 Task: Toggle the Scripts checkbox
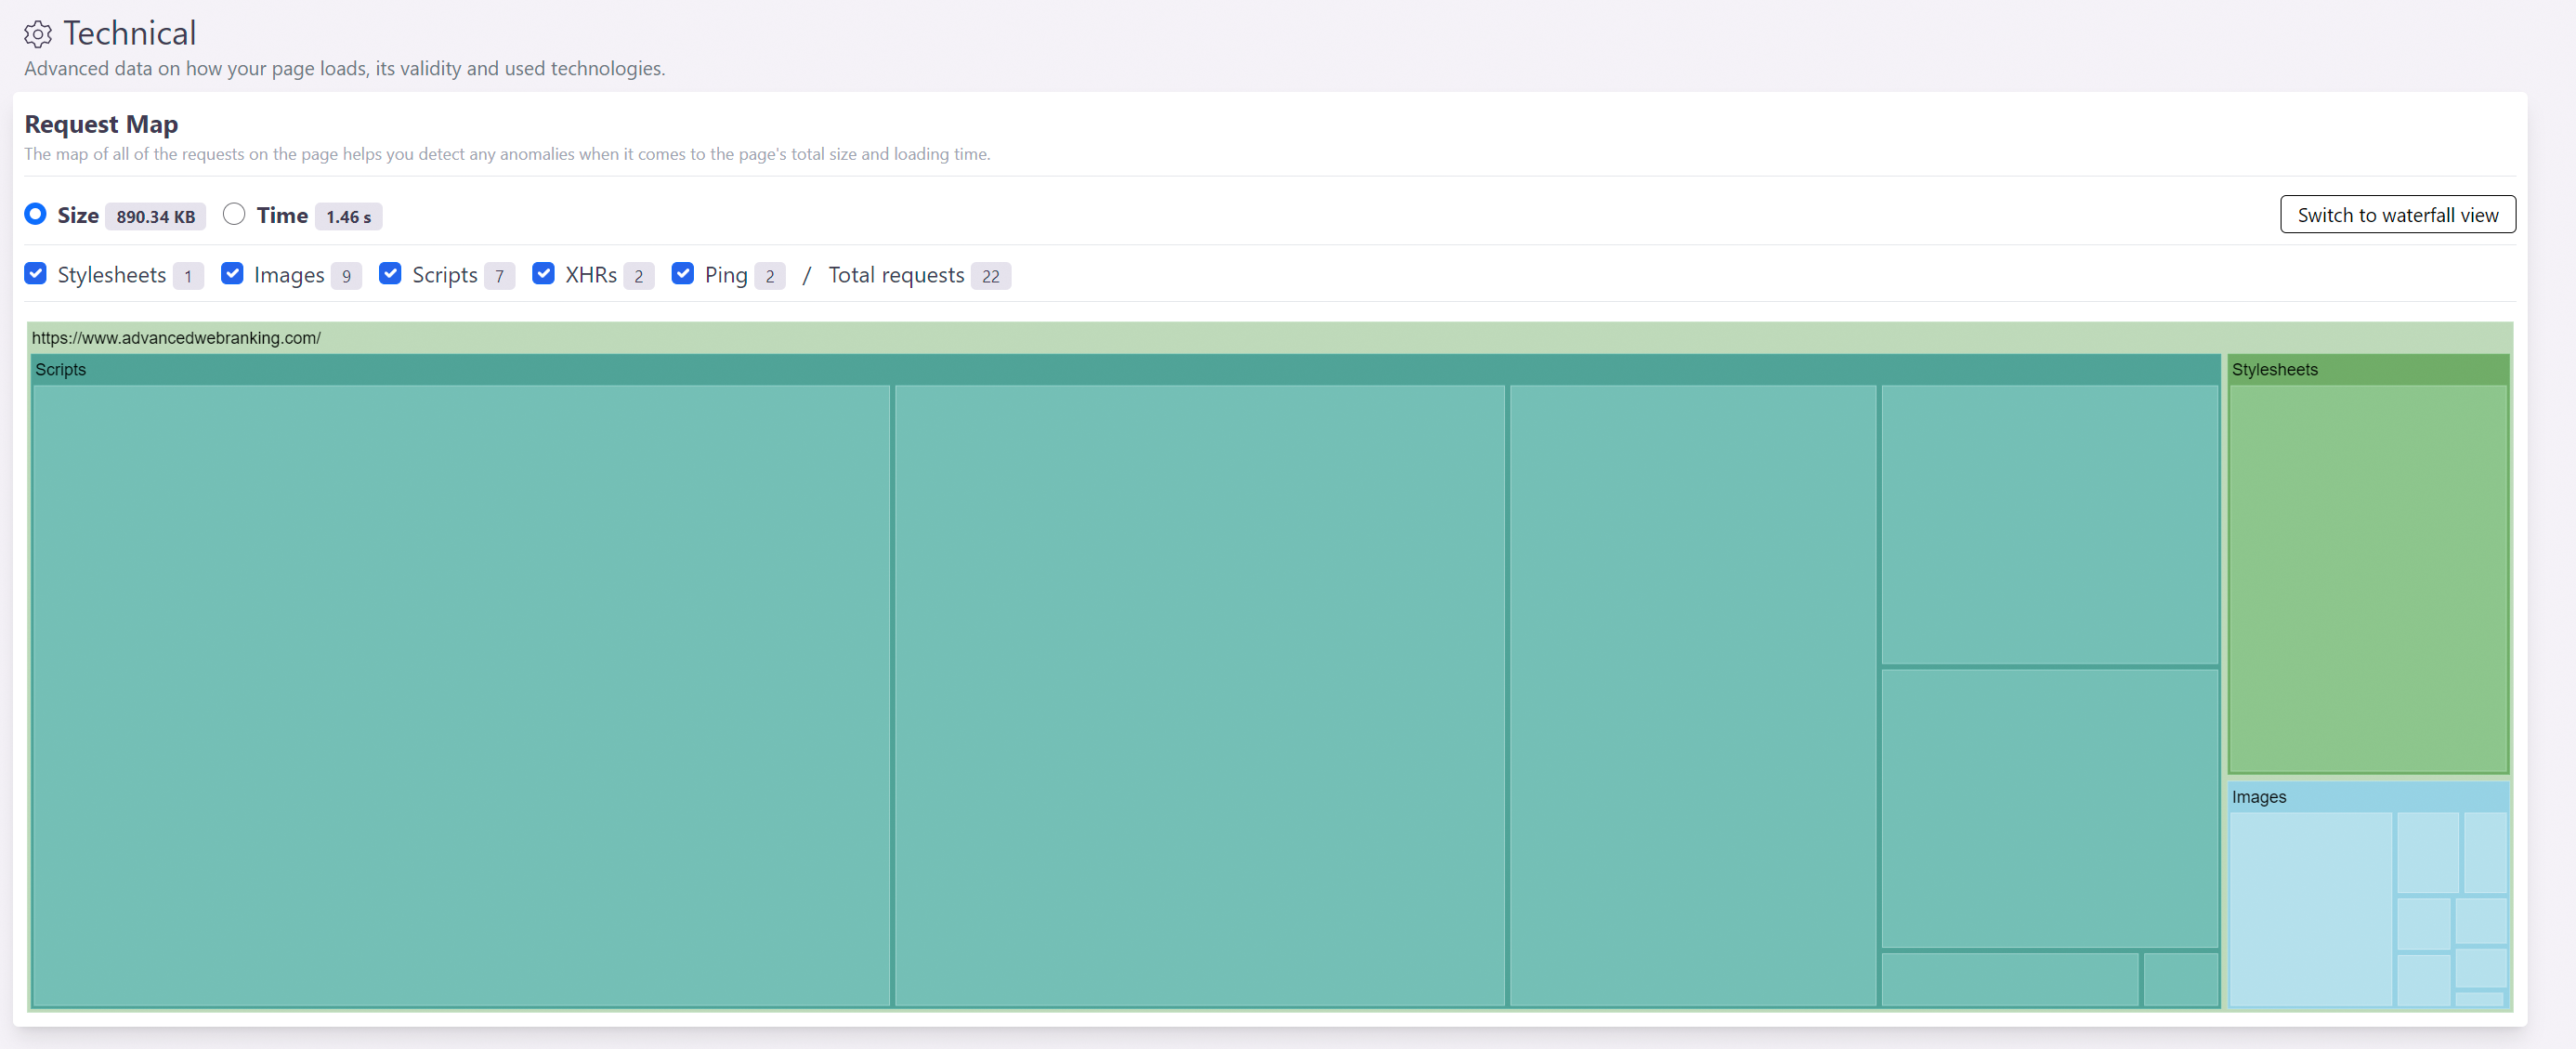[391, 274]
